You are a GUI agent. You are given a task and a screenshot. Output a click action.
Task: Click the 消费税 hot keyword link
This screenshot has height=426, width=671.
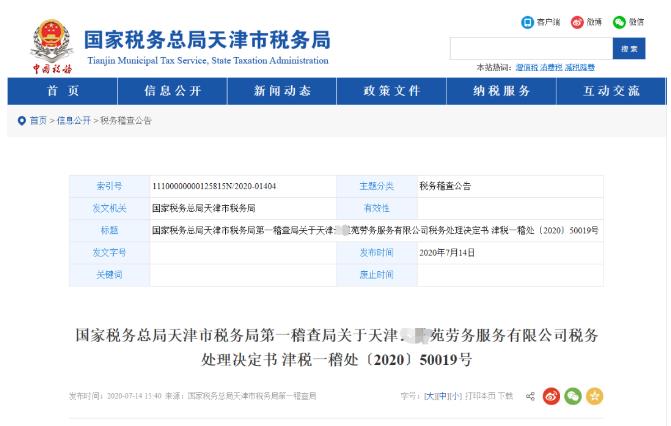pos(551,68)
